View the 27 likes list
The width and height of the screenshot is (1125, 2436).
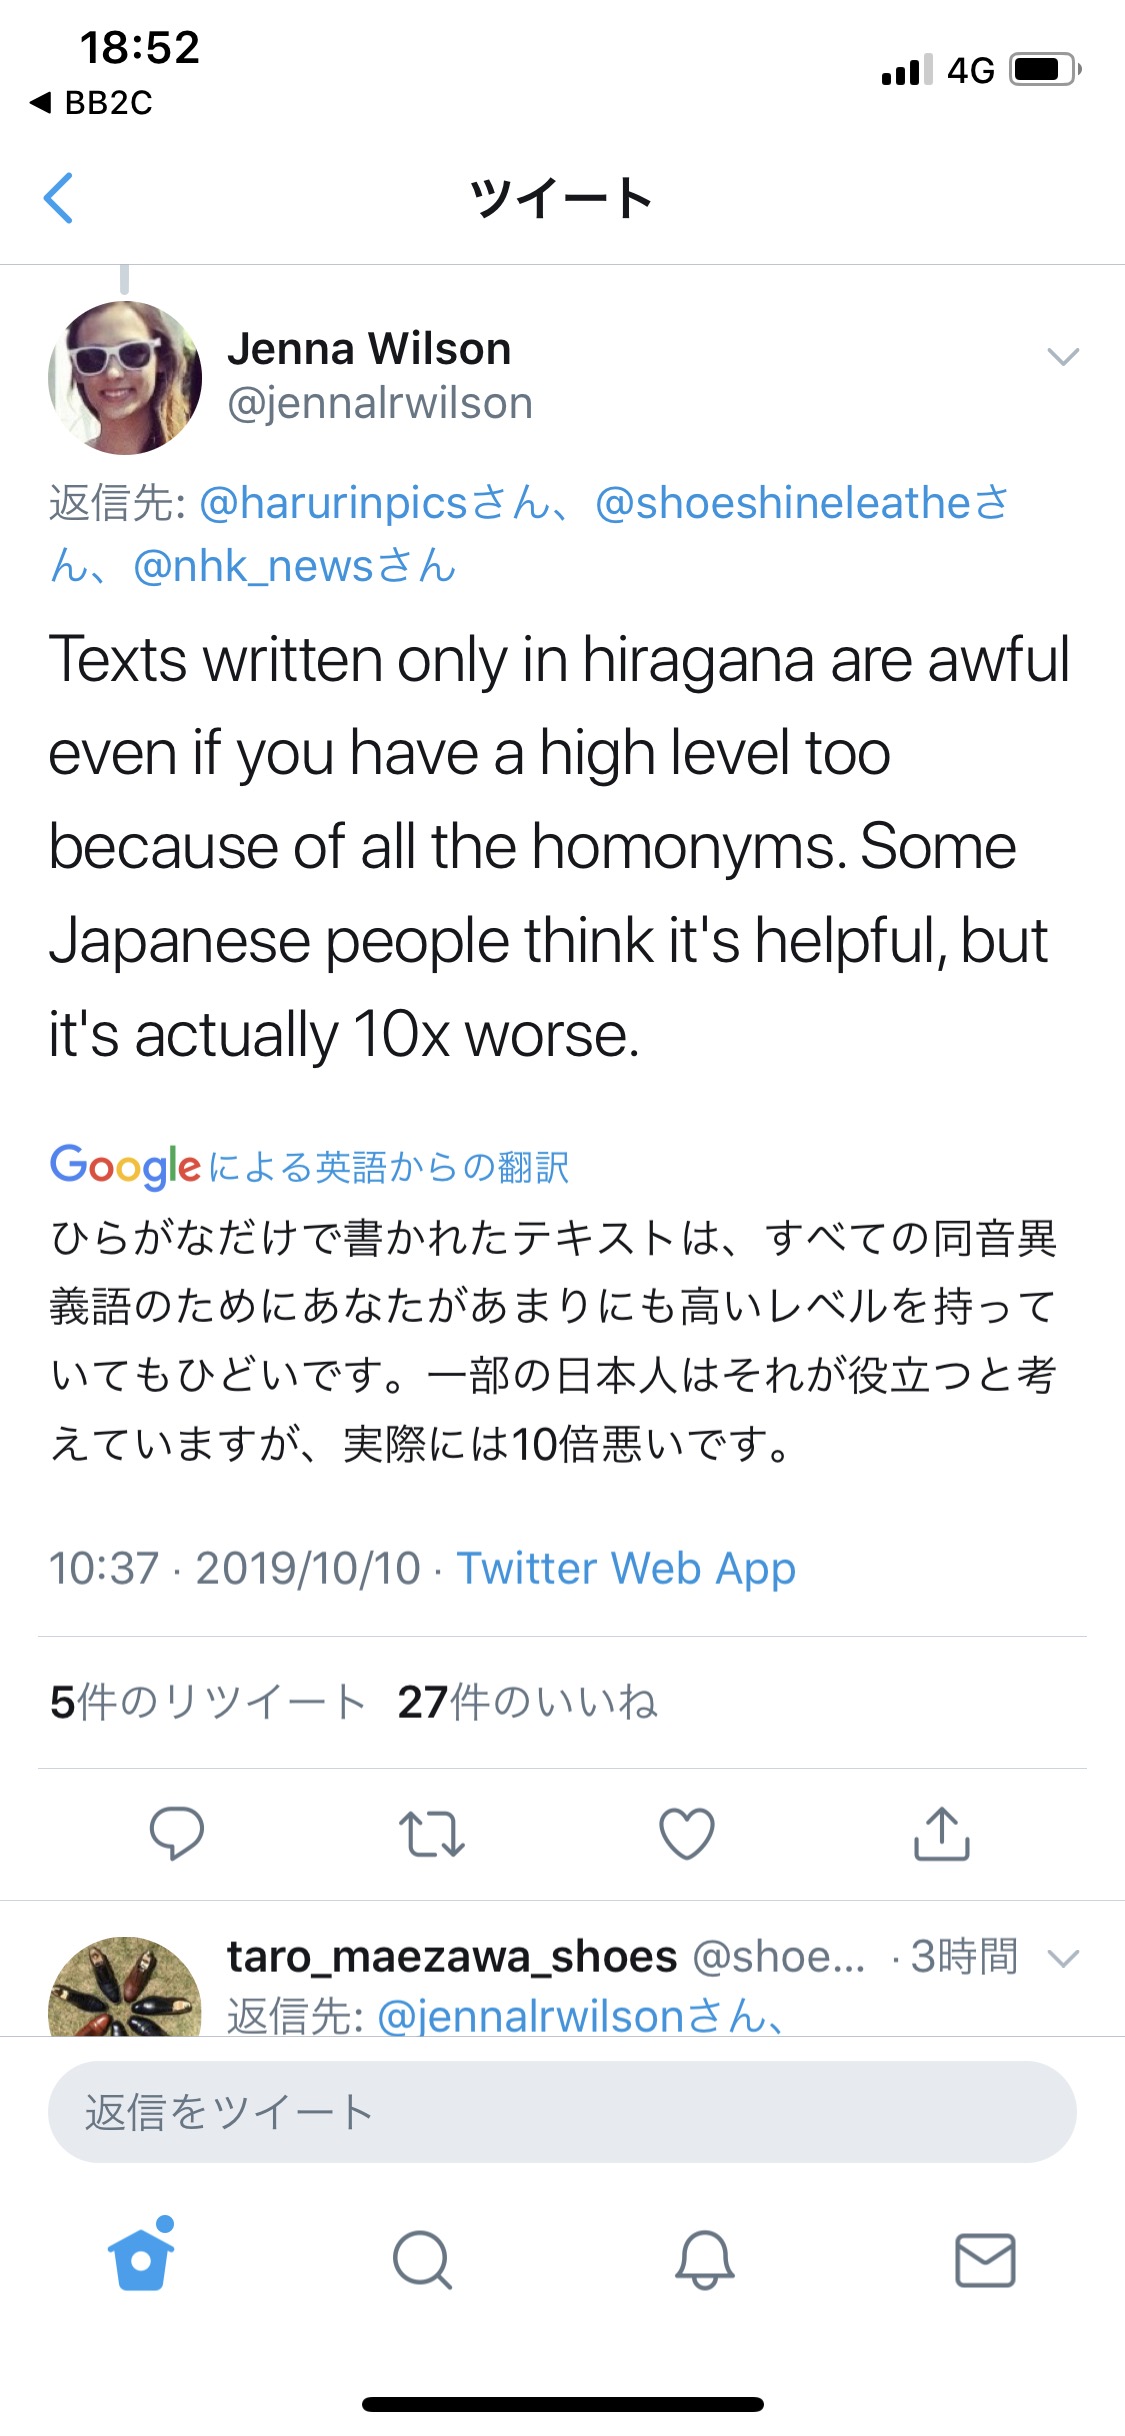tap(527, 1702)
